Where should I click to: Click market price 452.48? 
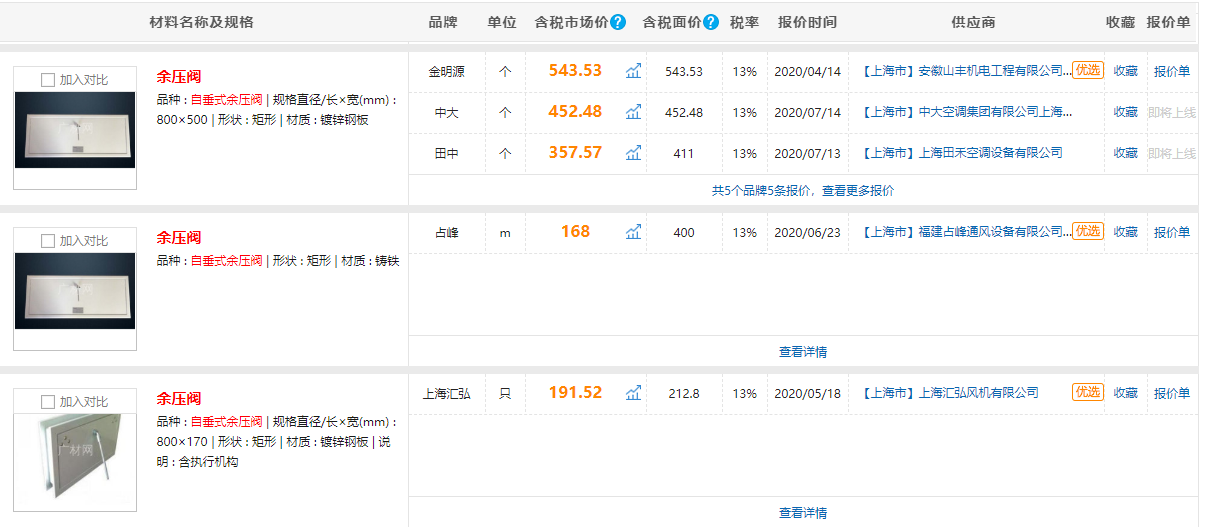coord(575,111)
